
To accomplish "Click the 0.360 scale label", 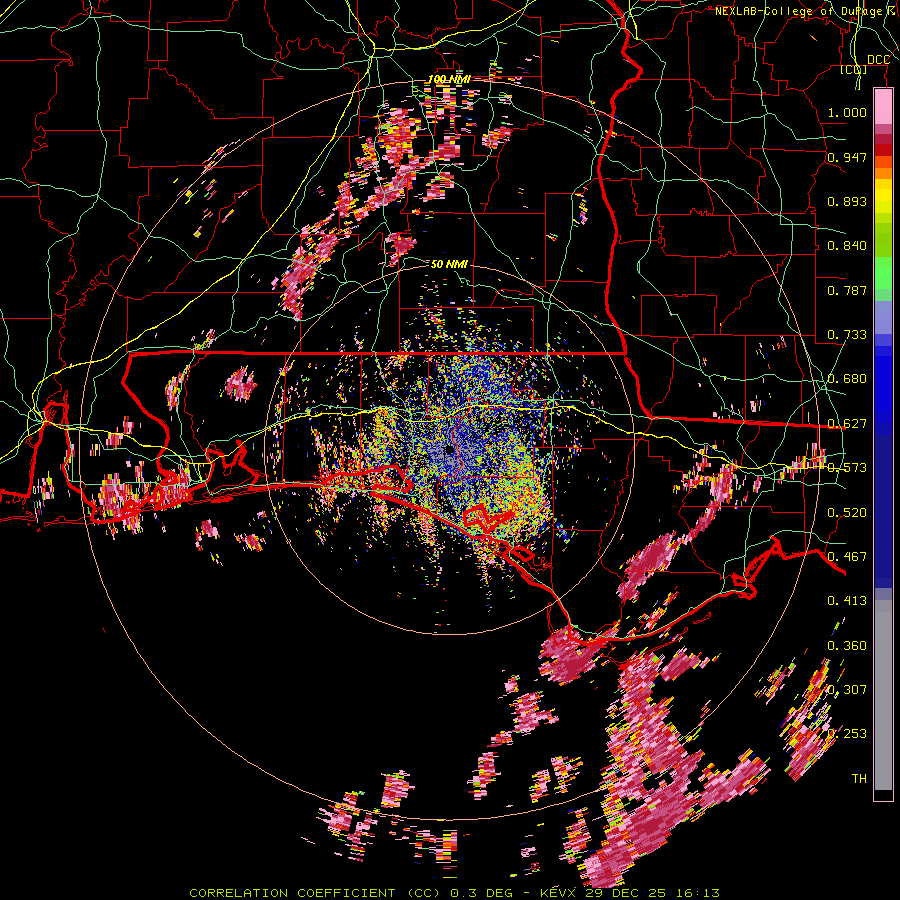I will pos(847,646).
